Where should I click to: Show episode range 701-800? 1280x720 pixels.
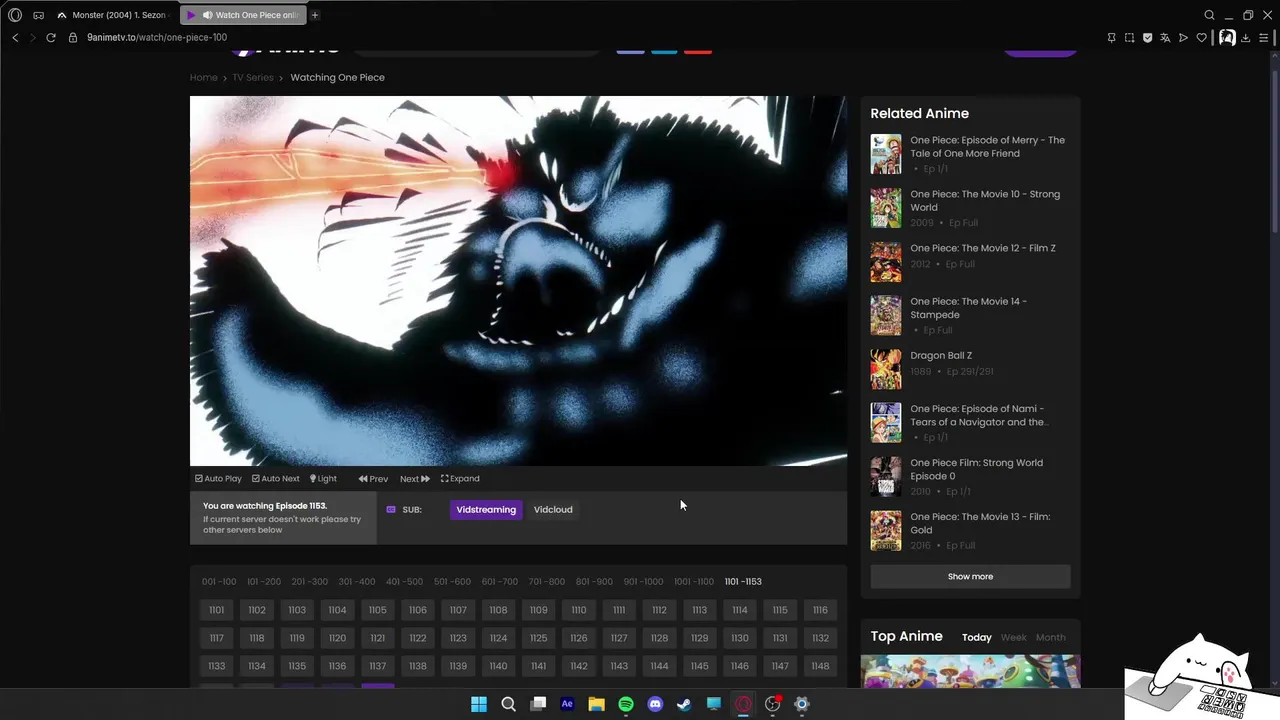point(547,581)
